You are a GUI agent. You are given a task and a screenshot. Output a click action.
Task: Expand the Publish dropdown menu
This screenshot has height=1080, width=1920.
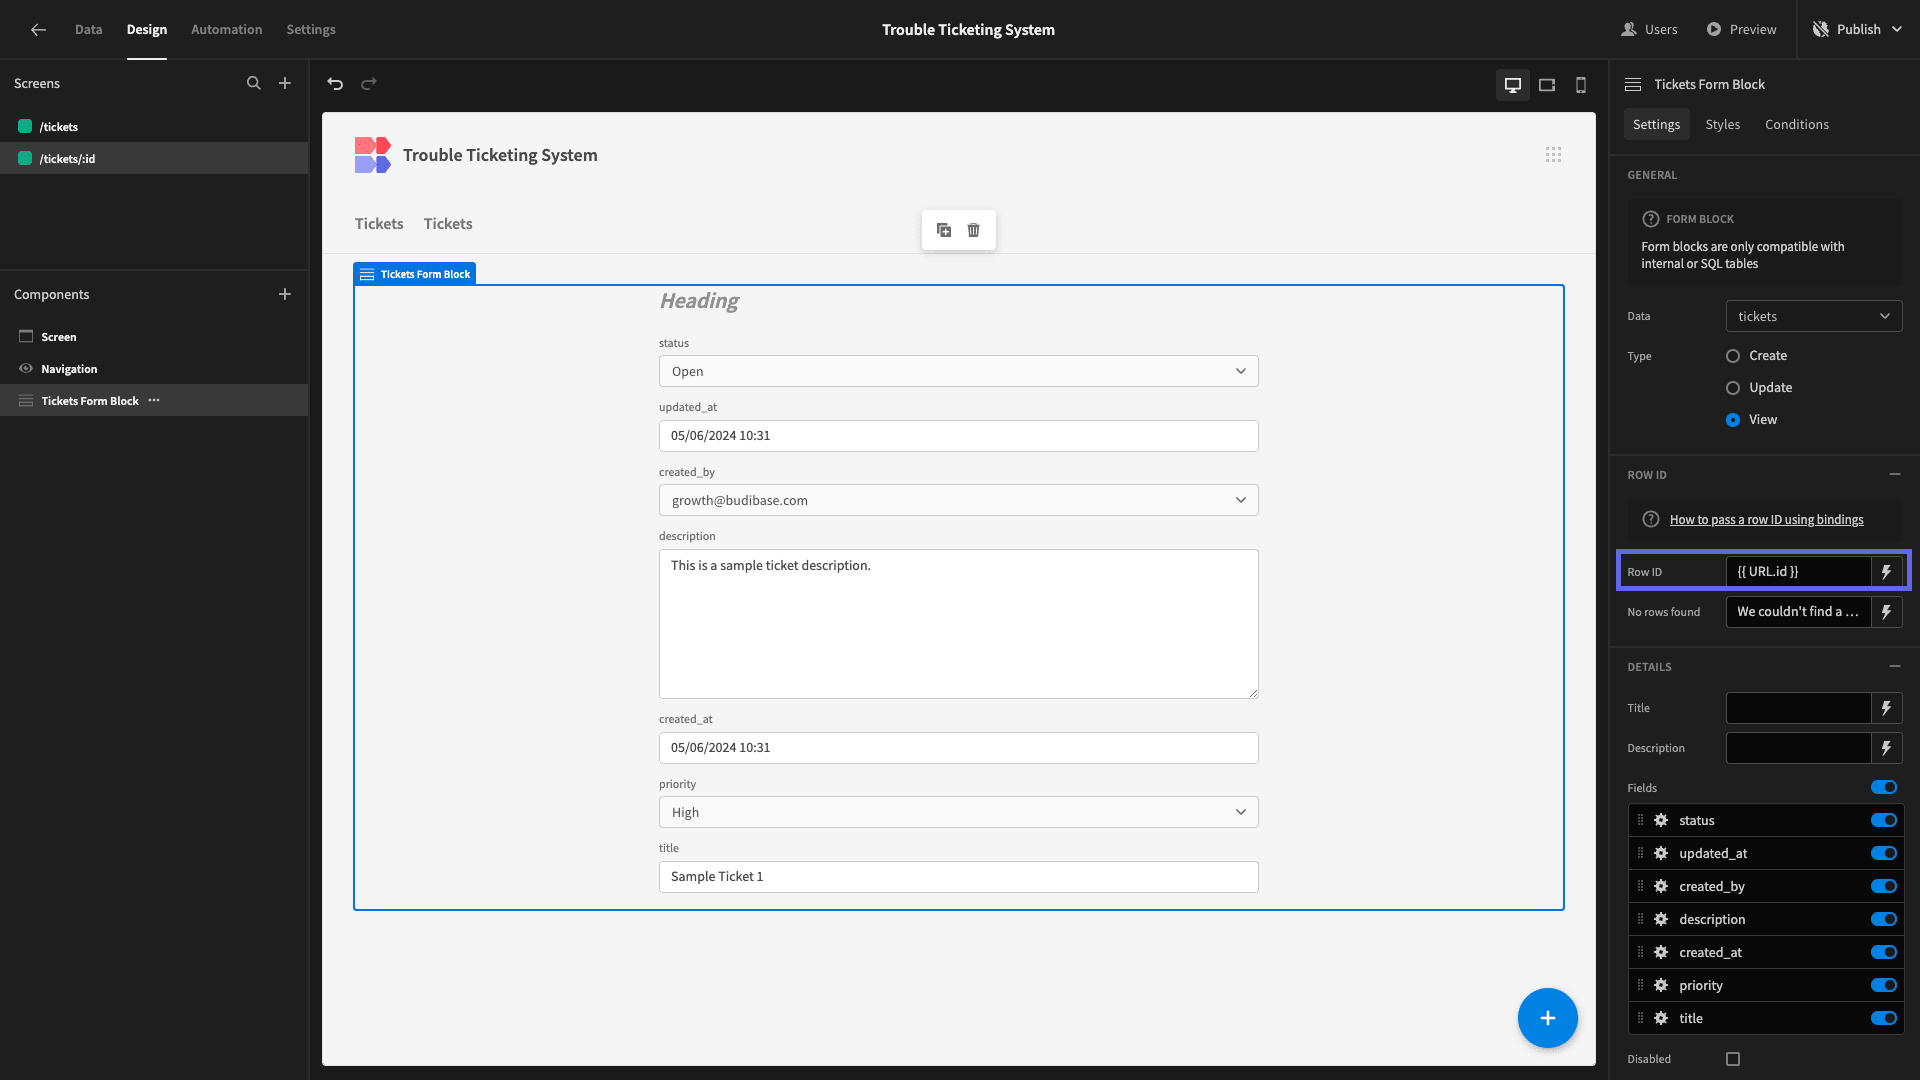click(x=1897, y=30)
